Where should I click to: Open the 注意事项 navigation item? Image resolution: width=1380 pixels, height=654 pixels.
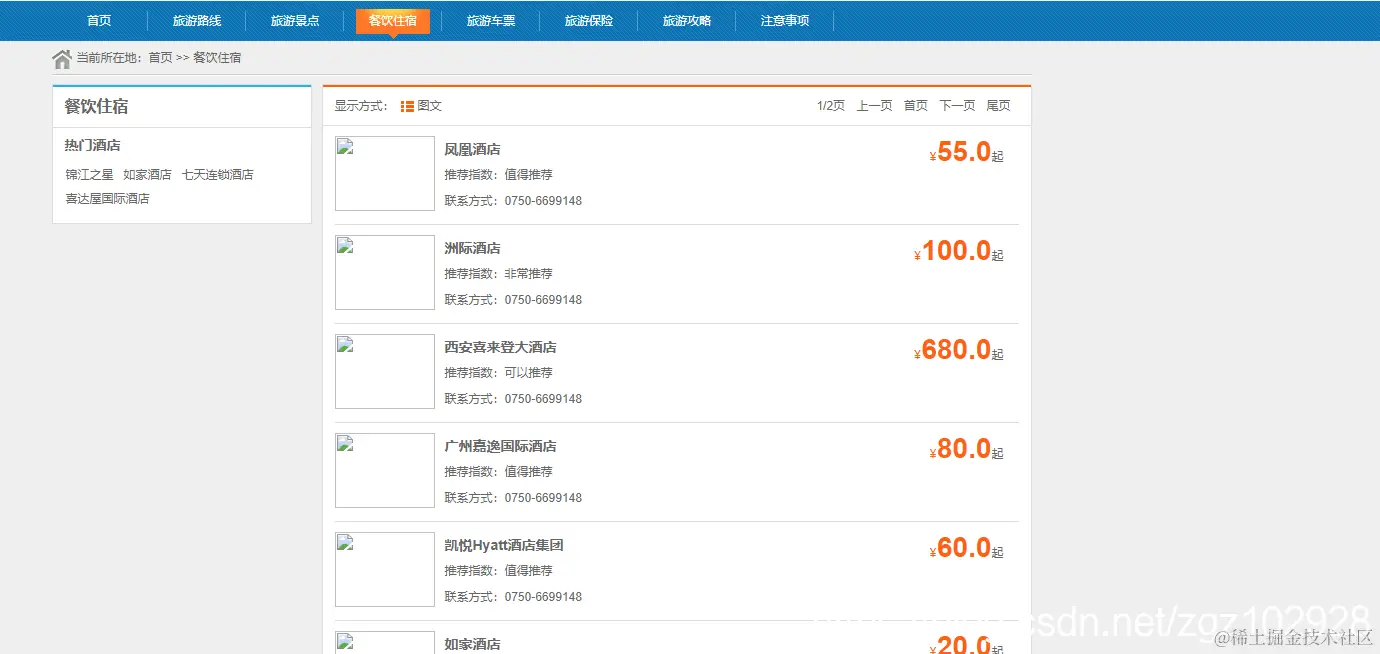785,21
